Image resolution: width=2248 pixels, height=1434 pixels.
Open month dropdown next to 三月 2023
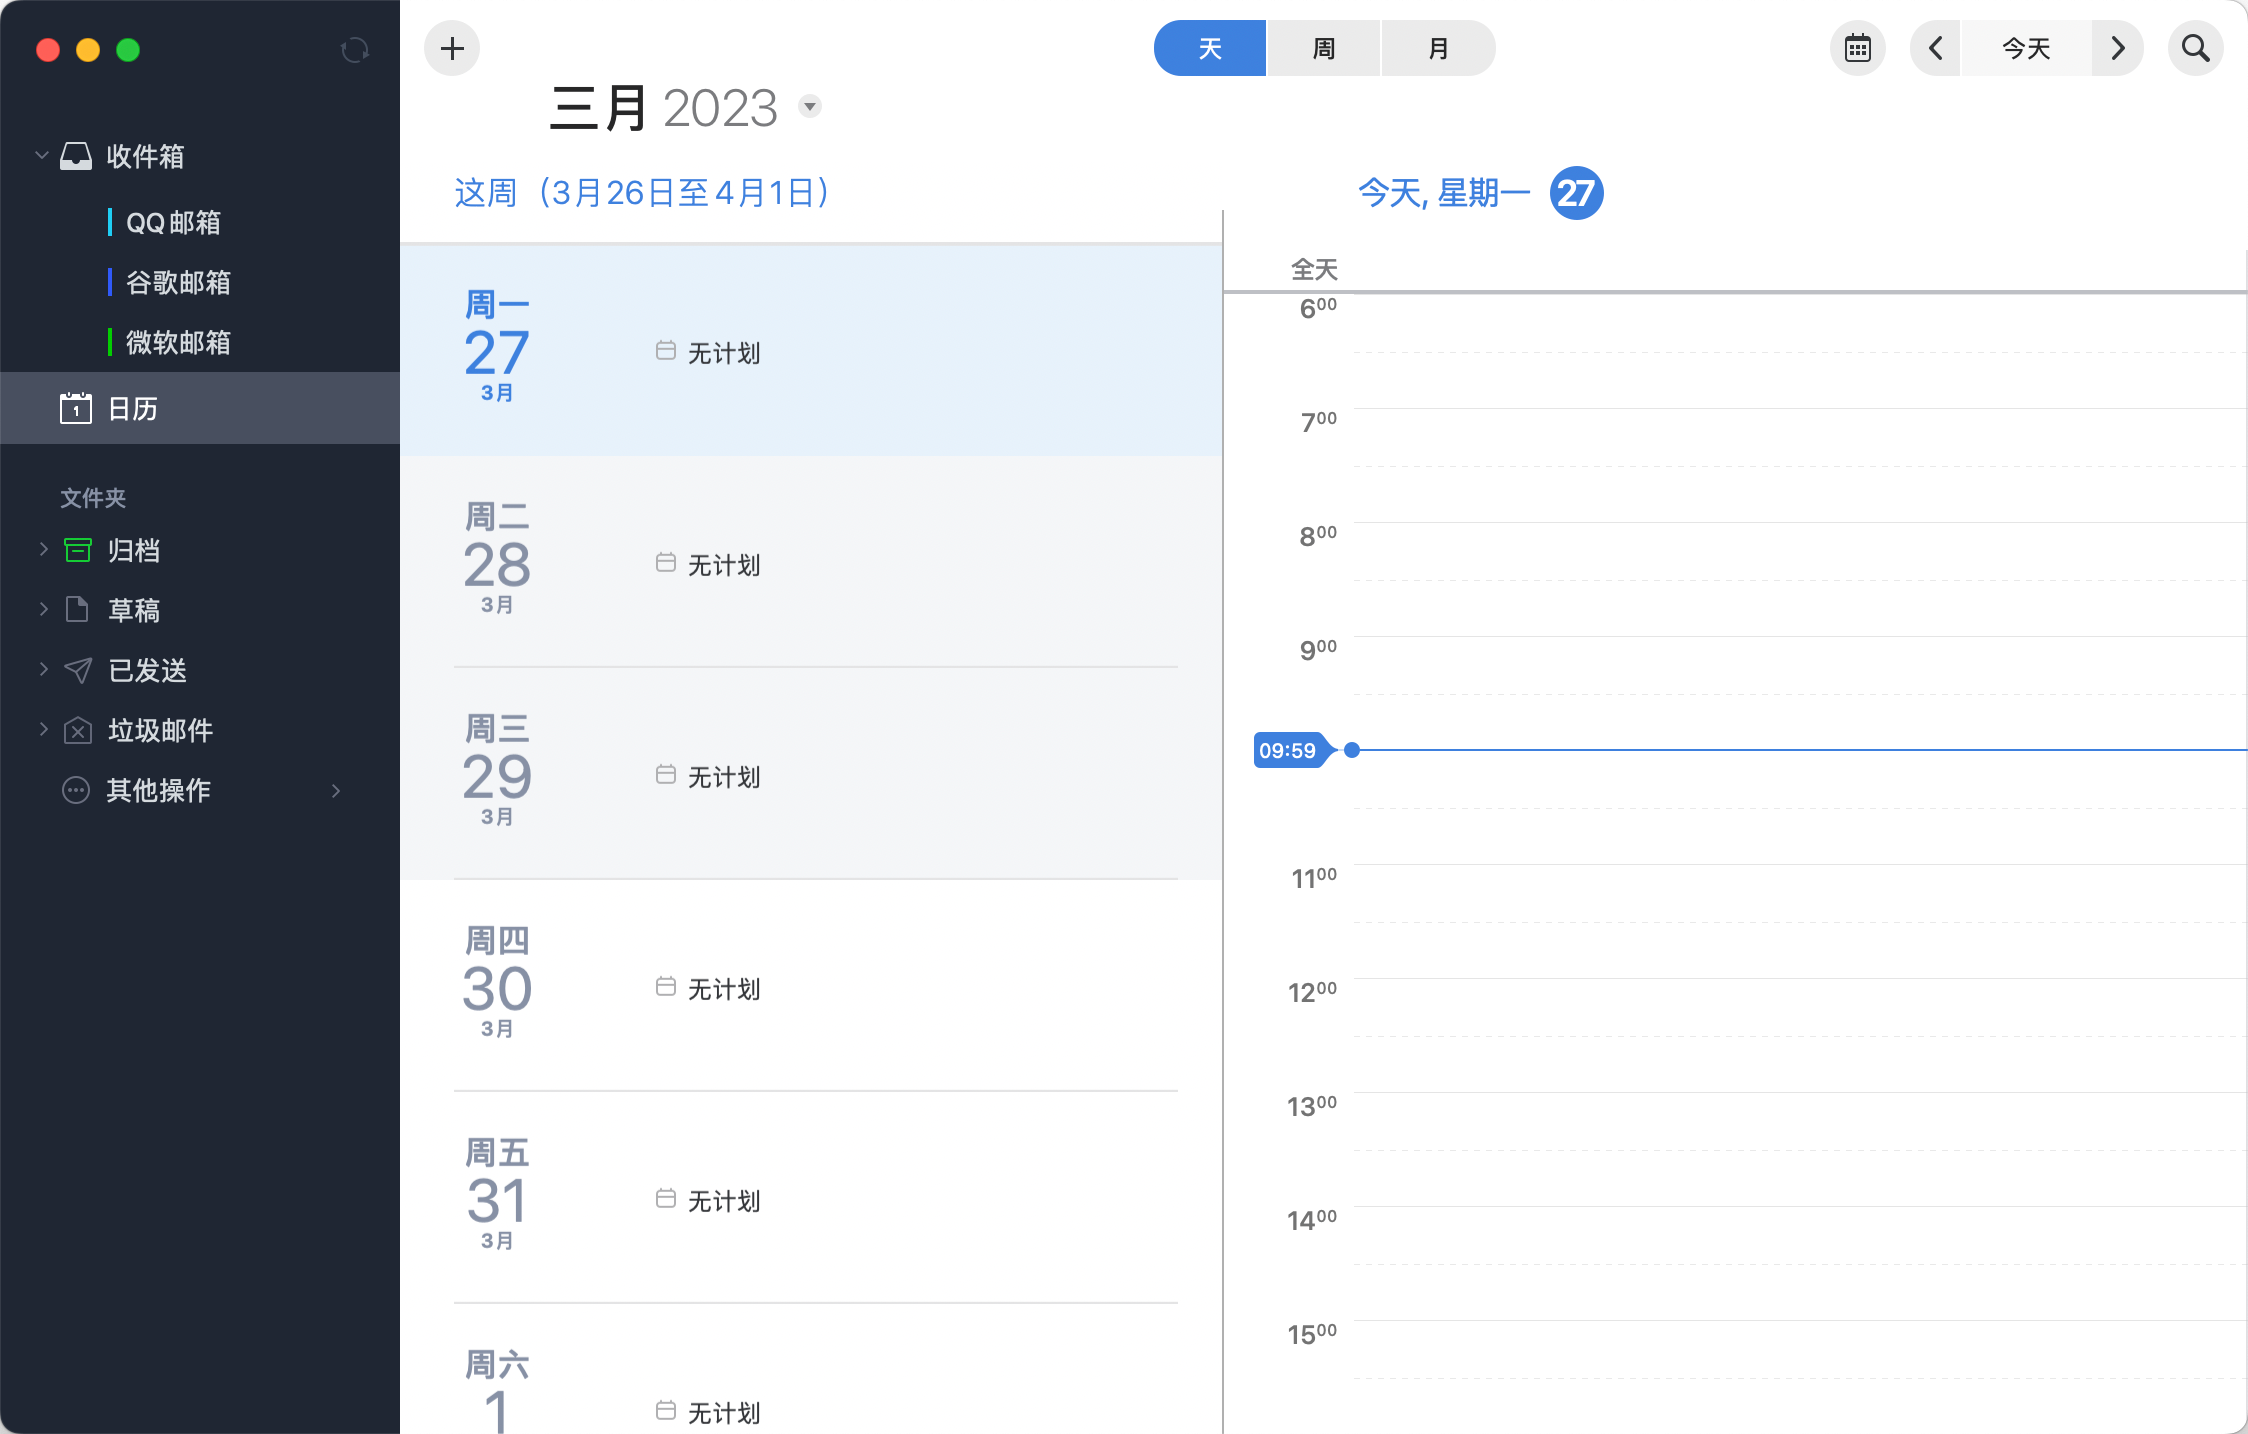[x=810, y=106]
